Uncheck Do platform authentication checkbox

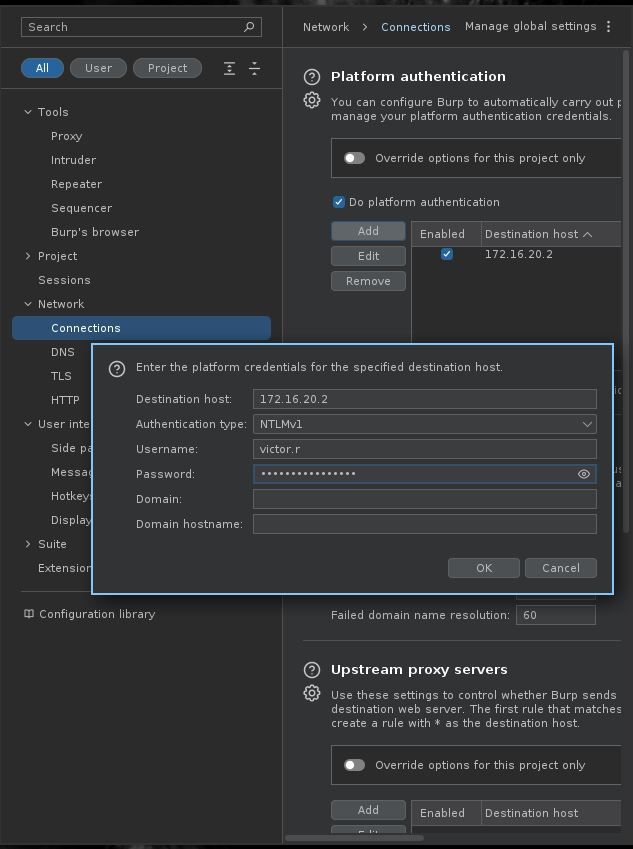339,202
